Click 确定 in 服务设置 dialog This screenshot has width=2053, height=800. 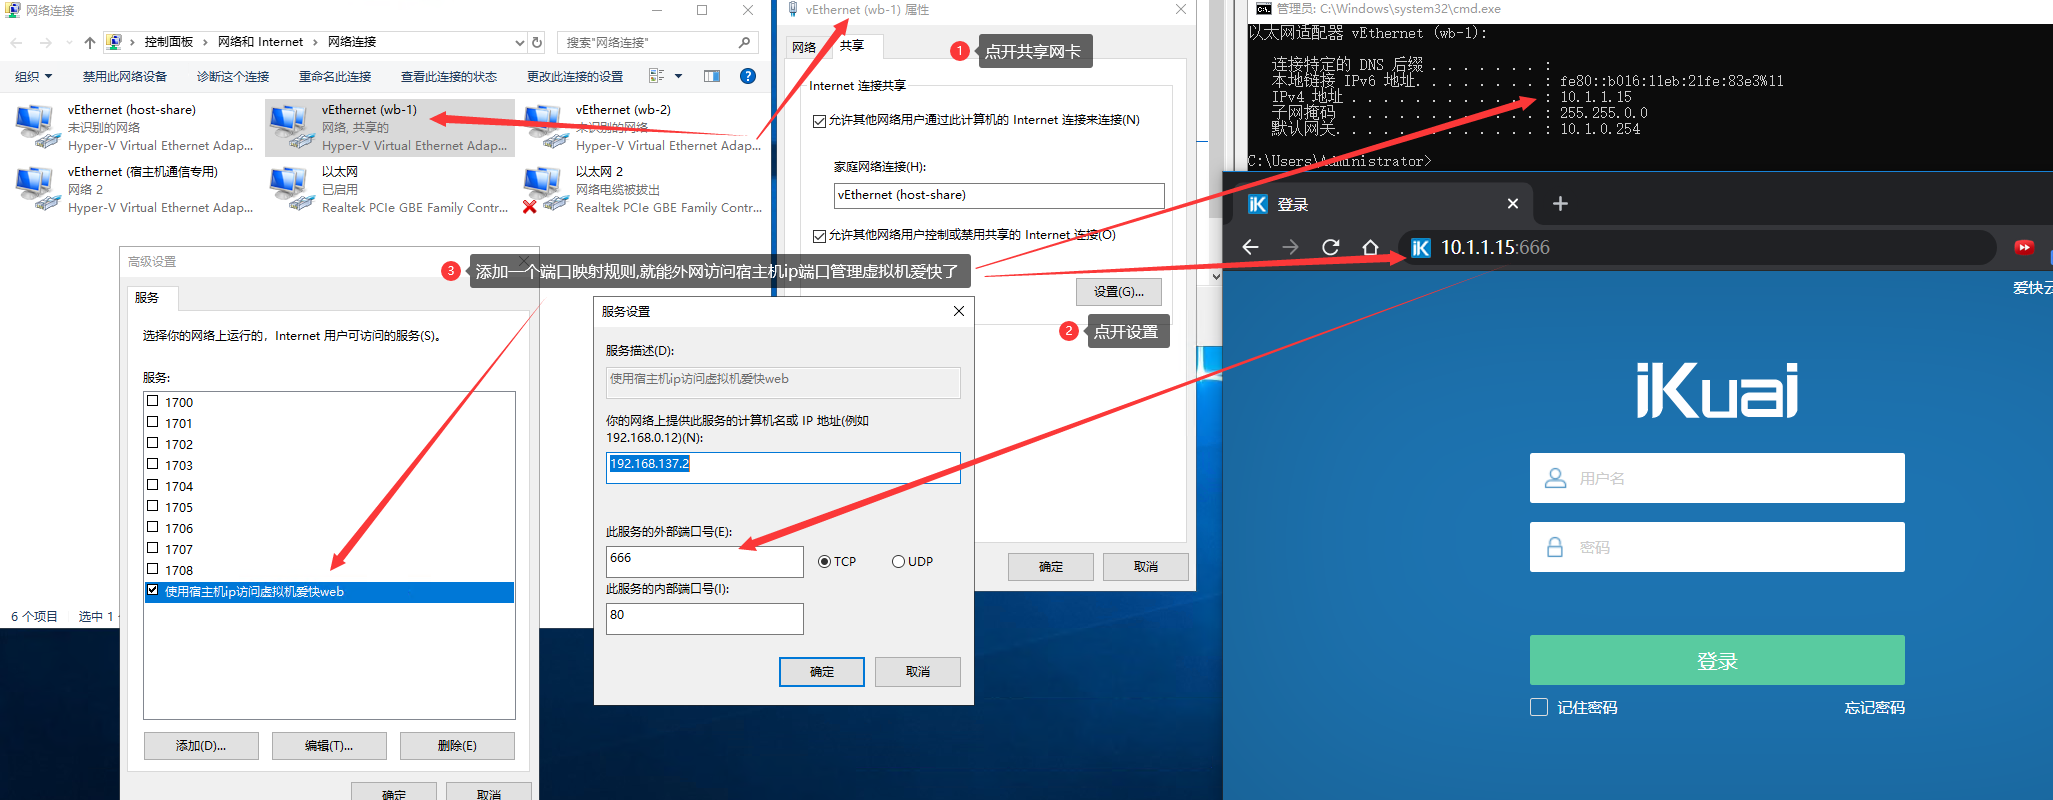[822, 672]
